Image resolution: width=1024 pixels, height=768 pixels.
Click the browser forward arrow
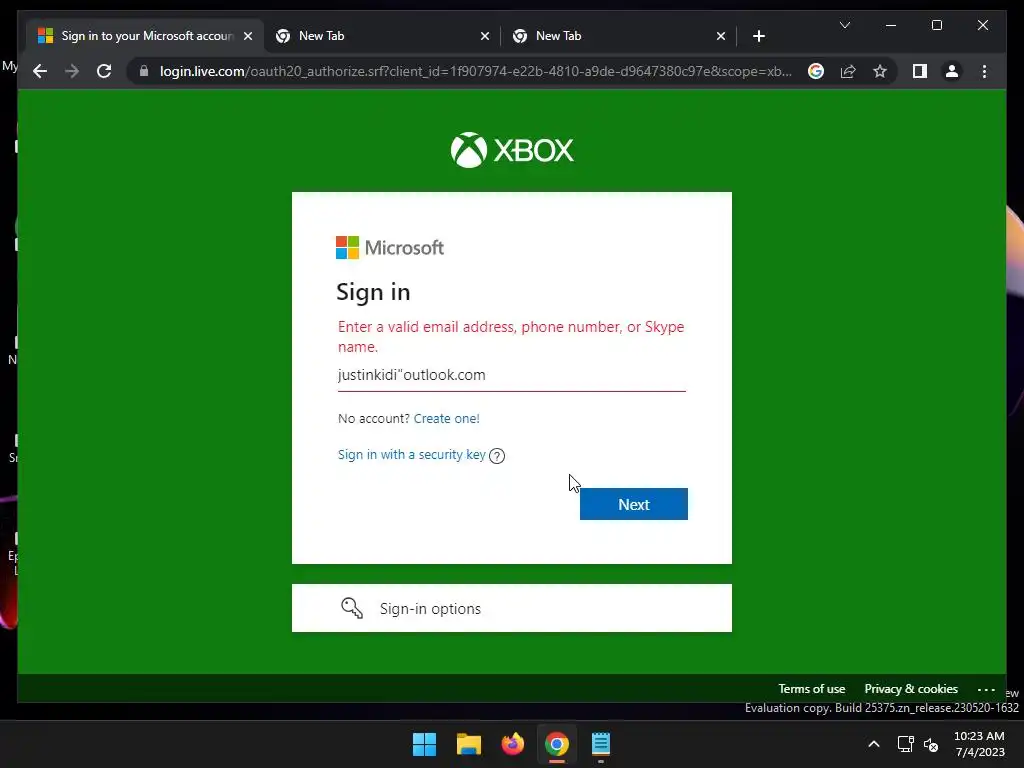pyautogui.click(x=72, y=71)
